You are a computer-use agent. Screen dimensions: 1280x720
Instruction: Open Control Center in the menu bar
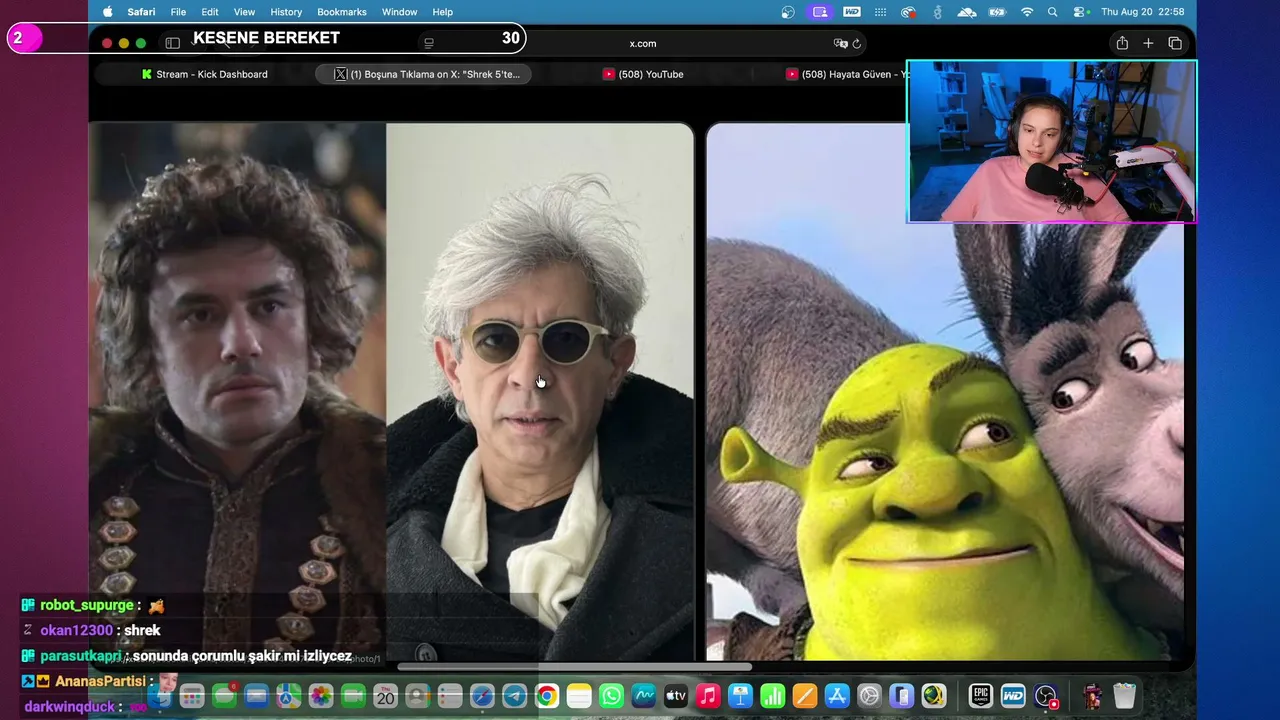[x=1080, y=12]
